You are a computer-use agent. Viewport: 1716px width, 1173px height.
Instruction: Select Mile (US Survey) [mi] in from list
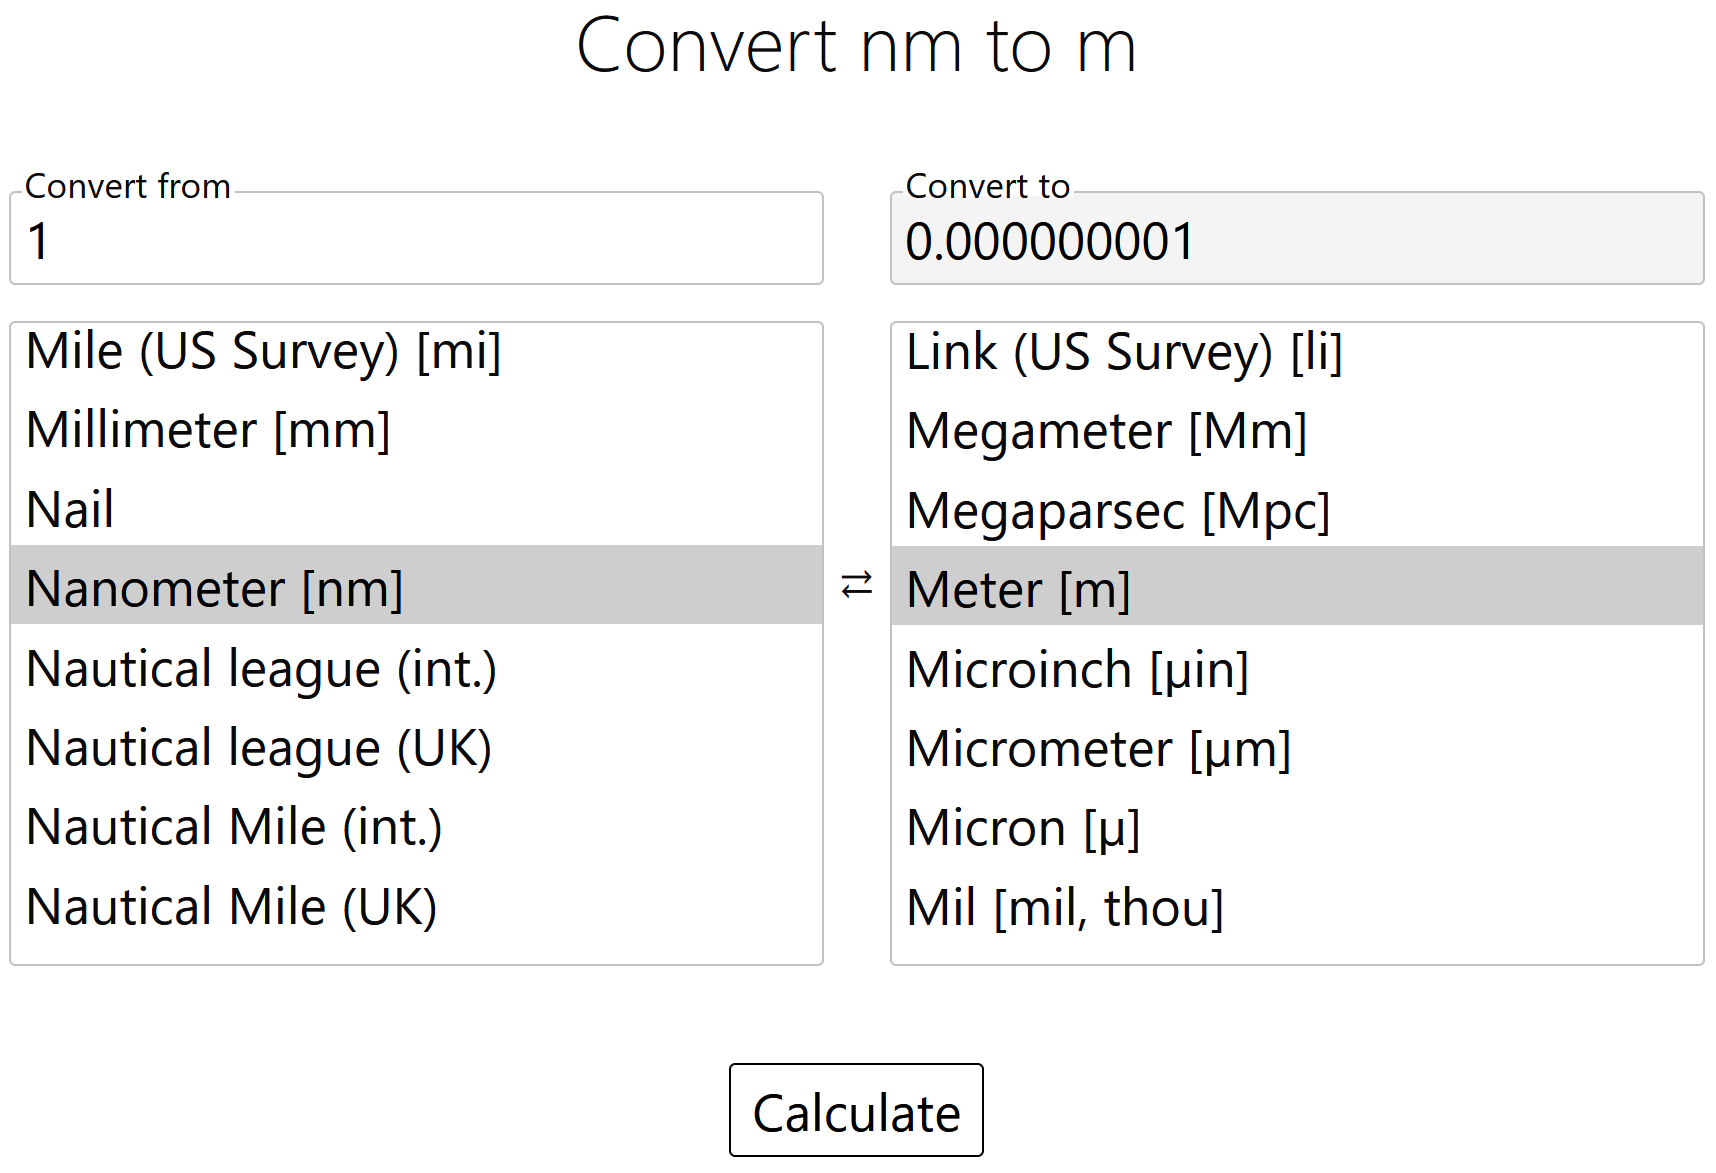416,351
